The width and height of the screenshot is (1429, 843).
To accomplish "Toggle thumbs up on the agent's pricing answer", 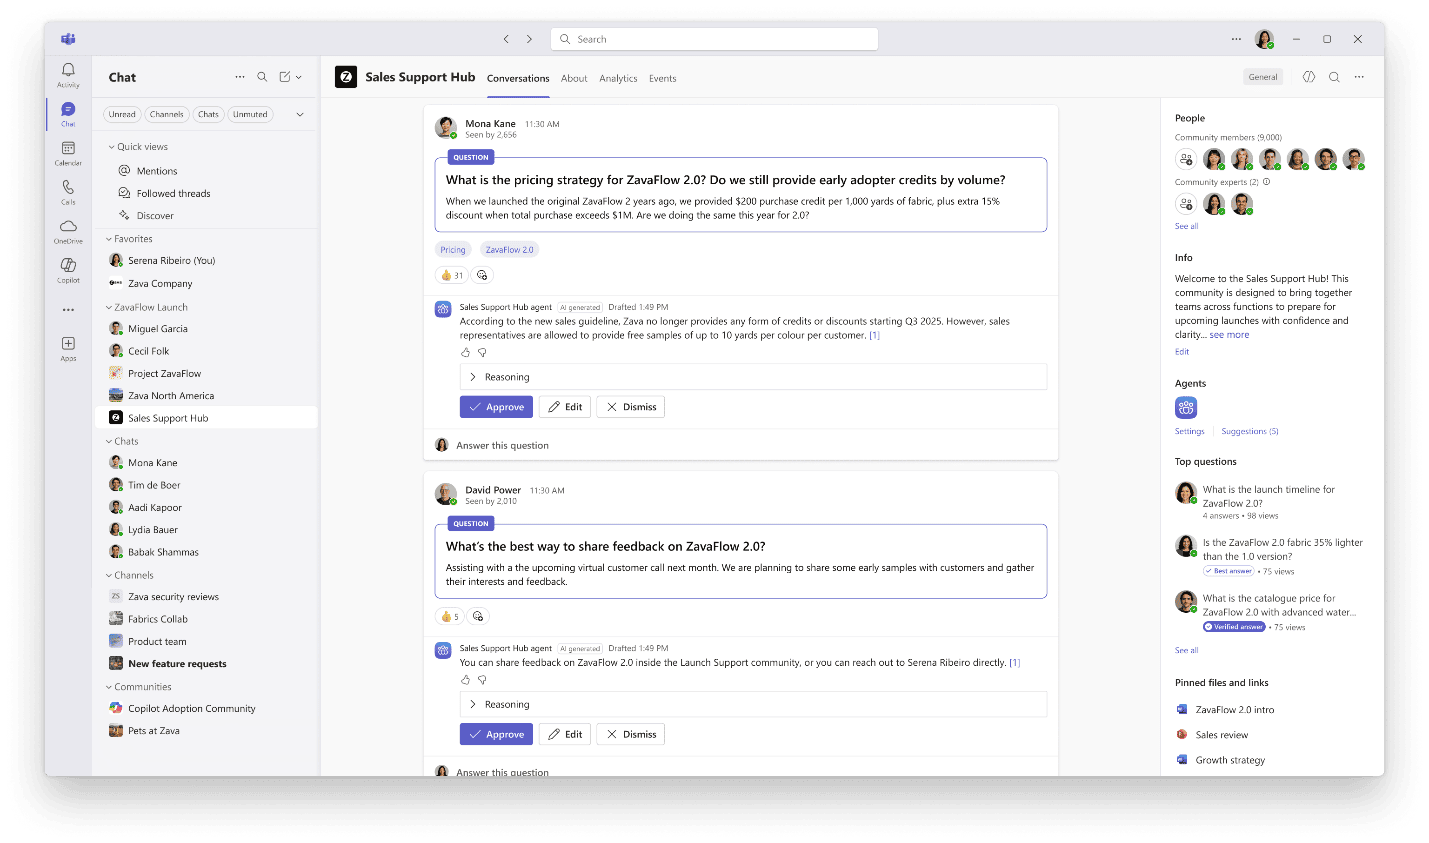I will (465, 352).
